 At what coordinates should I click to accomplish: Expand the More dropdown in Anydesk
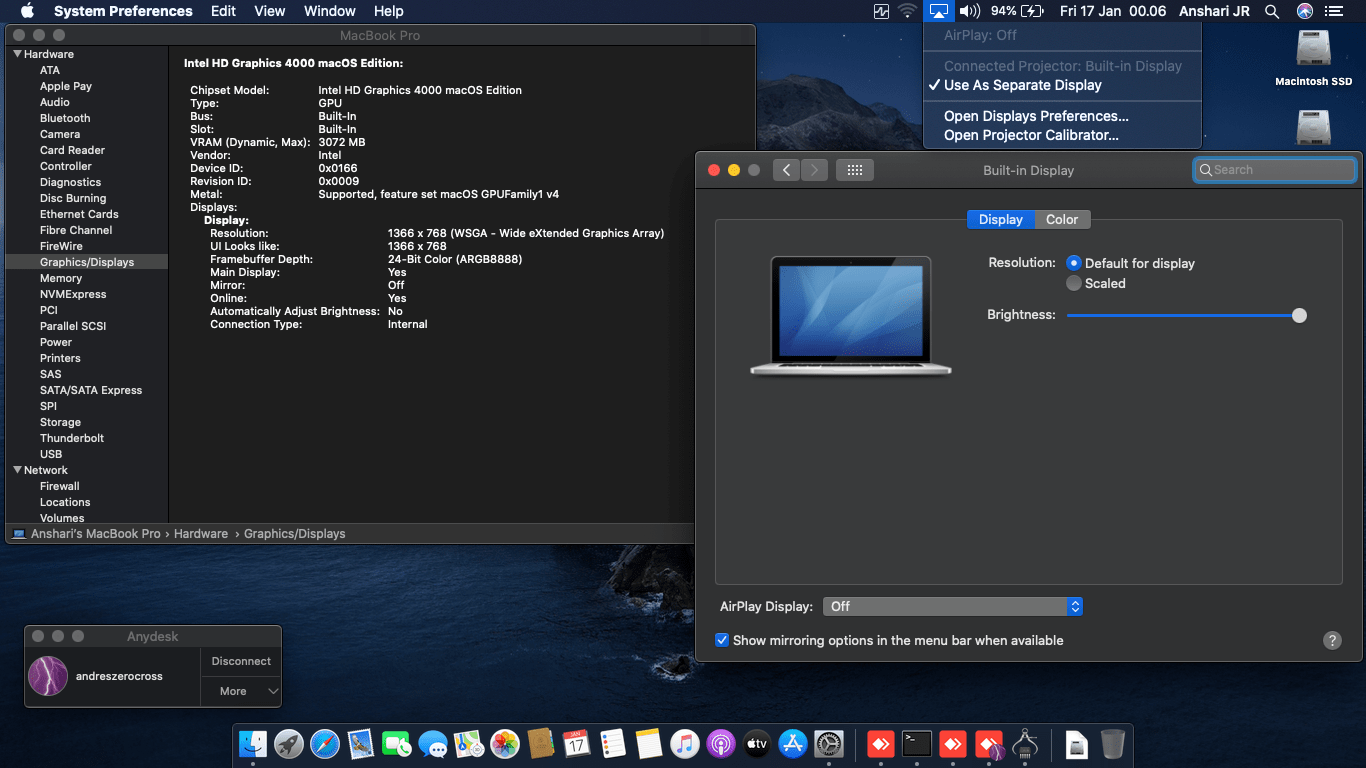tap(241, 691)
